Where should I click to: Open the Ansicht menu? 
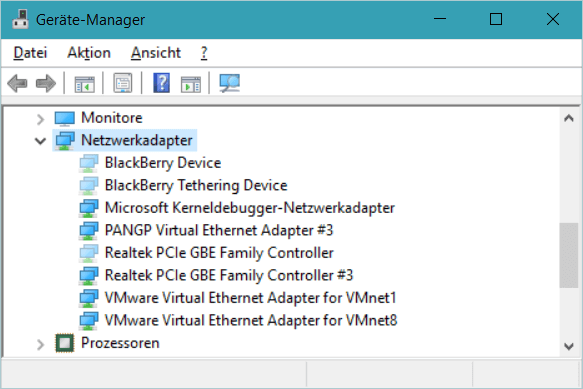(x=155, y=53)
